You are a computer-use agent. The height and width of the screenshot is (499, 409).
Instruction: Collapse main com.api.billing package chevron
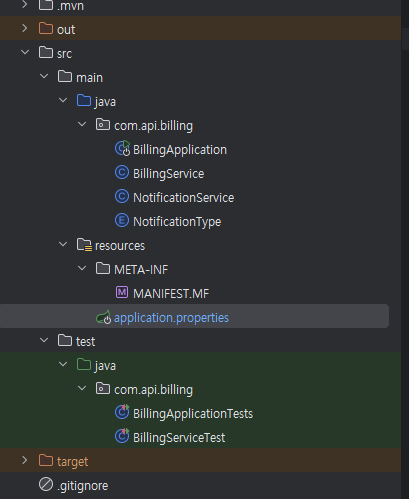pyautogui.click(x=82, y=124)
